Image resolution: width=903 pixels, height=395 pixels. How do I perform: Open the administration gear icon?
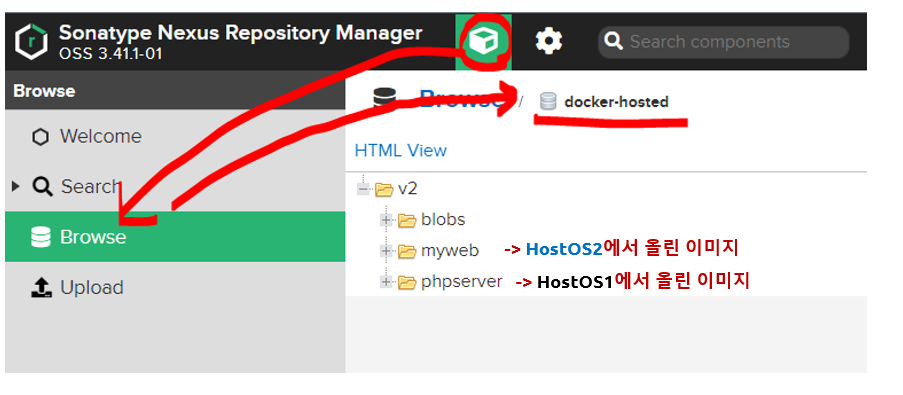(549, 41)
